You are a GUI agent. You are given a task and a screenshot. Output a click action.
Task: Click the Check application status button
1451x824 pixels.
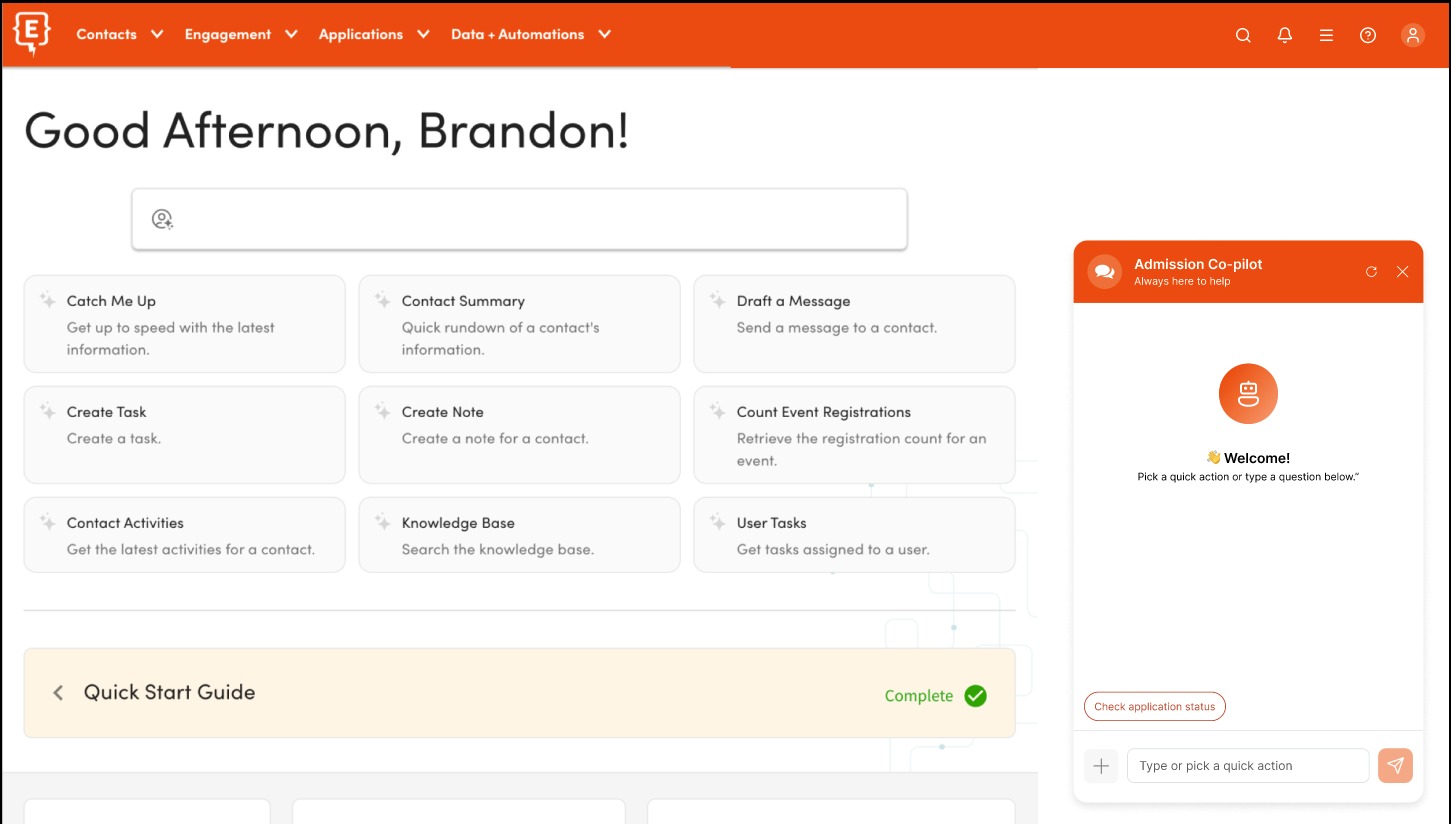click(1154, 706)
